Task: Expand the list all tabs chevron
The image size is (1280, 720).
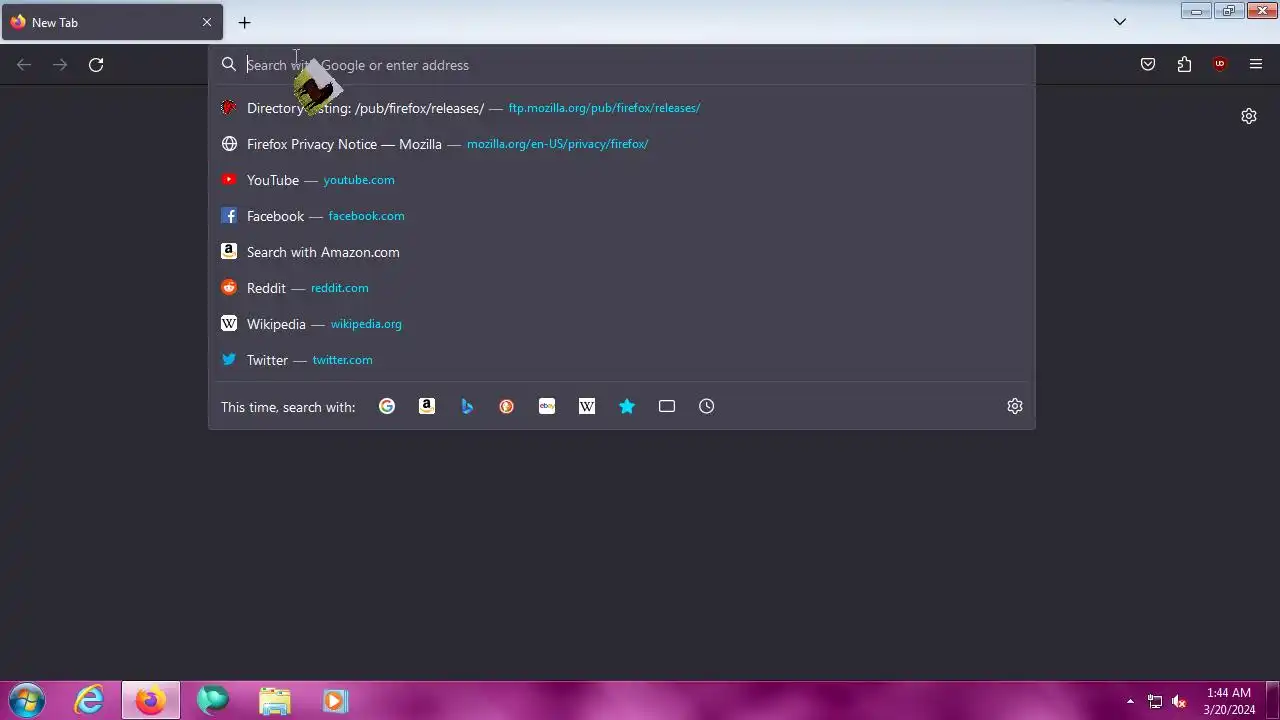Action: point(1120,22)
